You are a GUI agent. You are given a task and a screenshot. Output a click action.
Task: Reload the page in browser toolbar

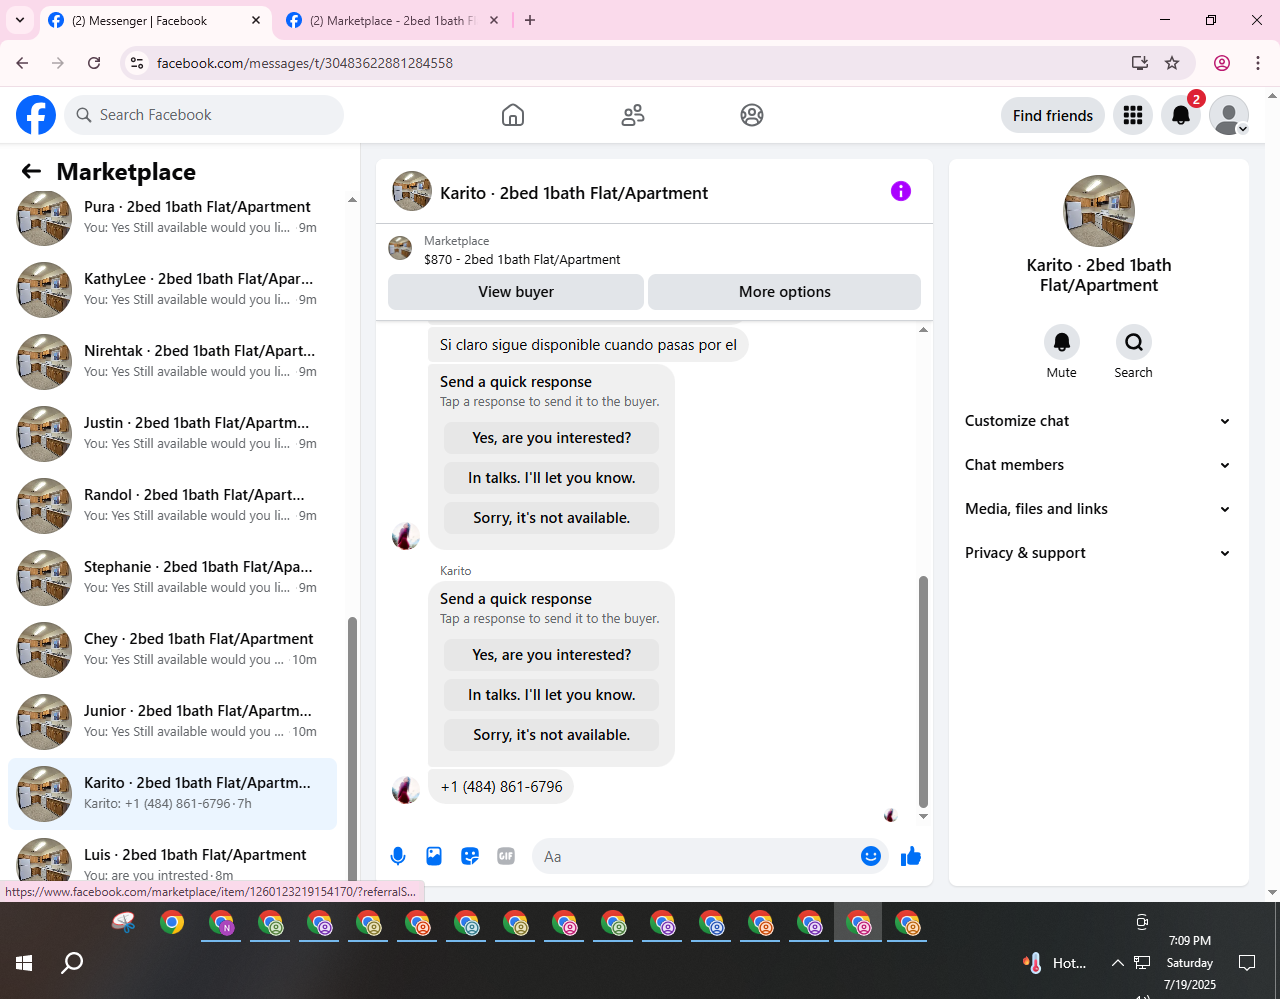pos(94,63)
